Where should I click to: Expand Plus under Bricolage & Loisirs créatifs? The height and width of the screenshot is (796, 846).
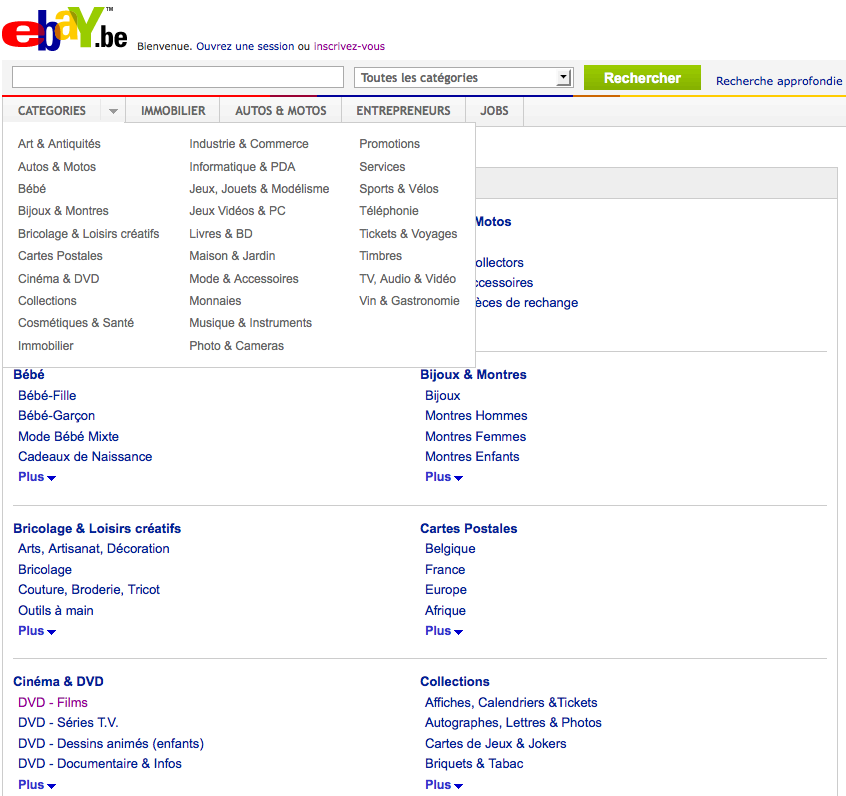(37, 631)
